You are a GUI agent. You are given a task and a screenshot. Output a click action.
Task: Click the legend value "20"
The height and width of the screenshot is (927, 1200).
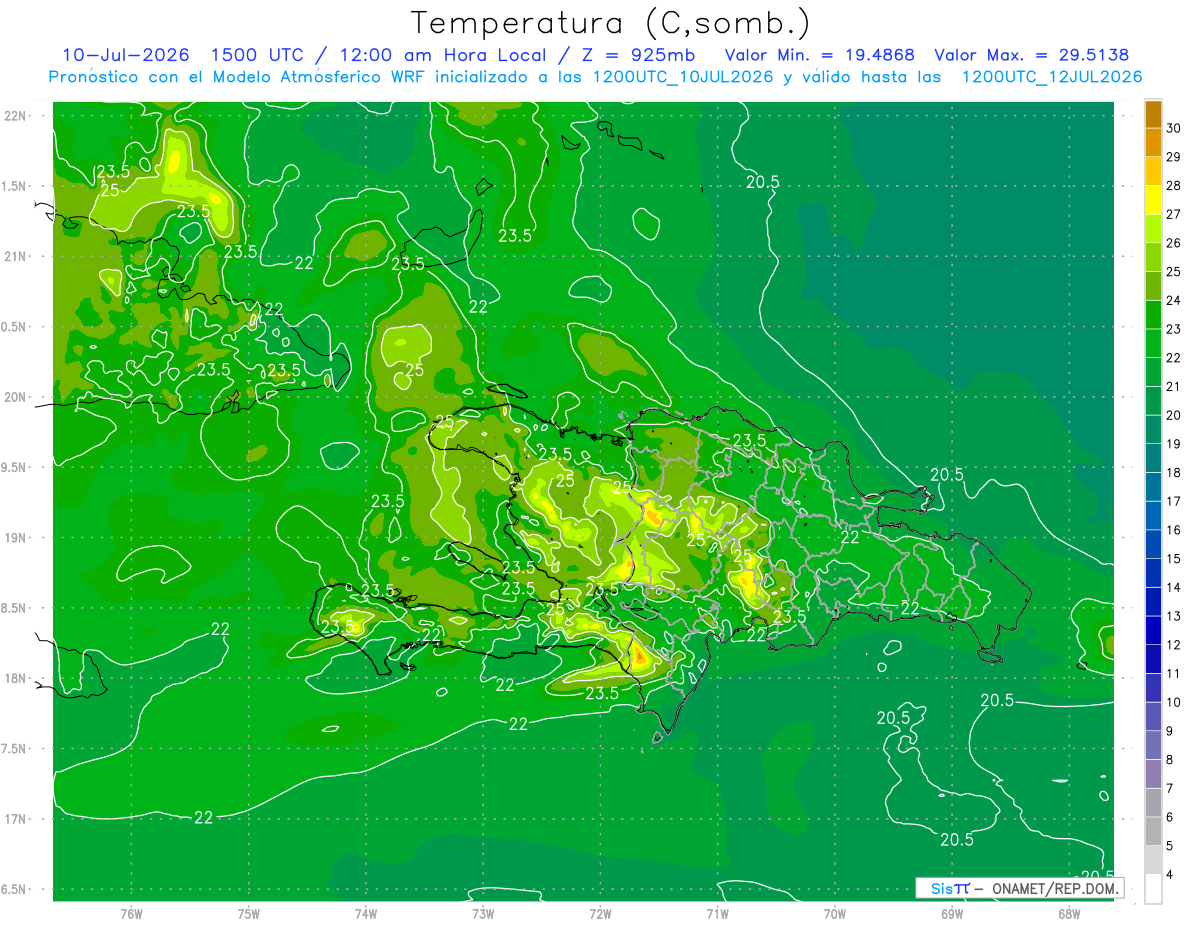1174,415
